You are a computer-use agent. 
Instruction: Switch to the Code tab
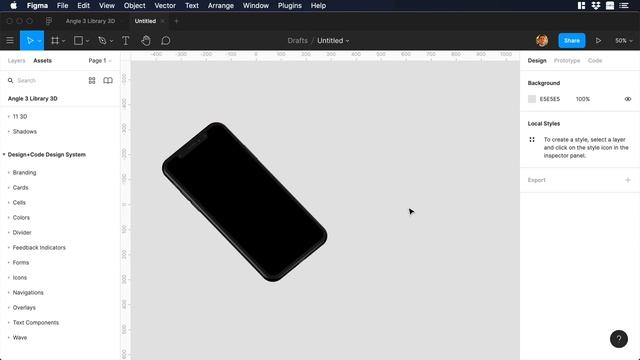click(x=595, y=60)
